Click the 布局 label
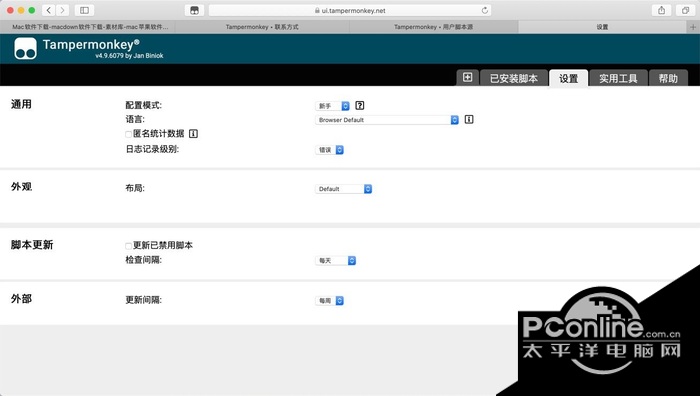Screen dimensions: 700x396 (x=135, y=188)
